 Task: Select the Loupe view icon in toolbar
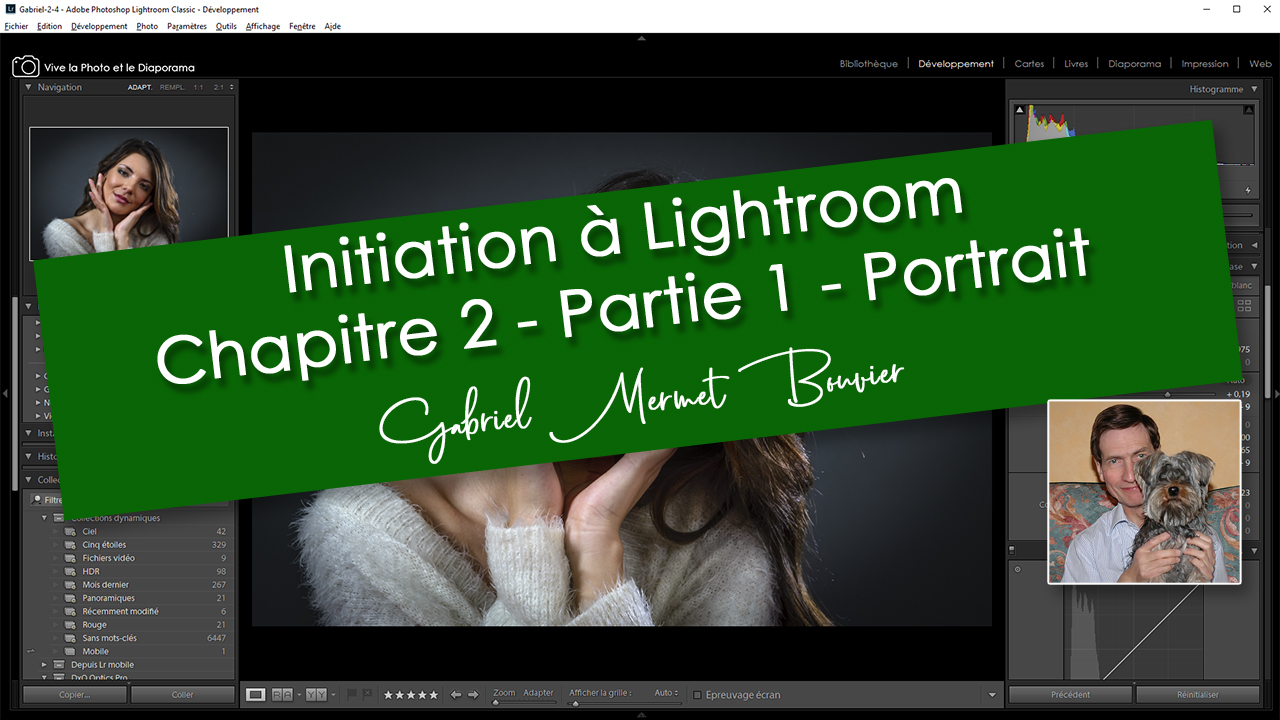tap(256, 694)
